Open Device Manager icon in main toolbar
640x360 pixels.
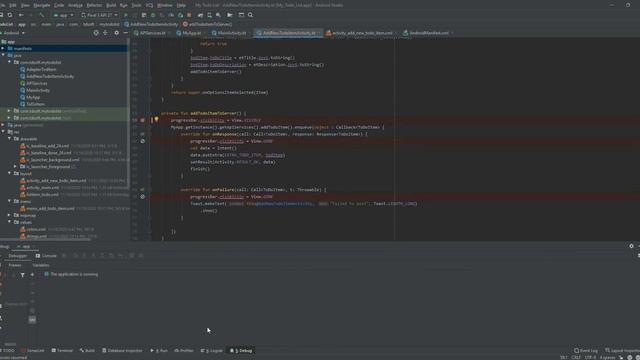point(209,15)
